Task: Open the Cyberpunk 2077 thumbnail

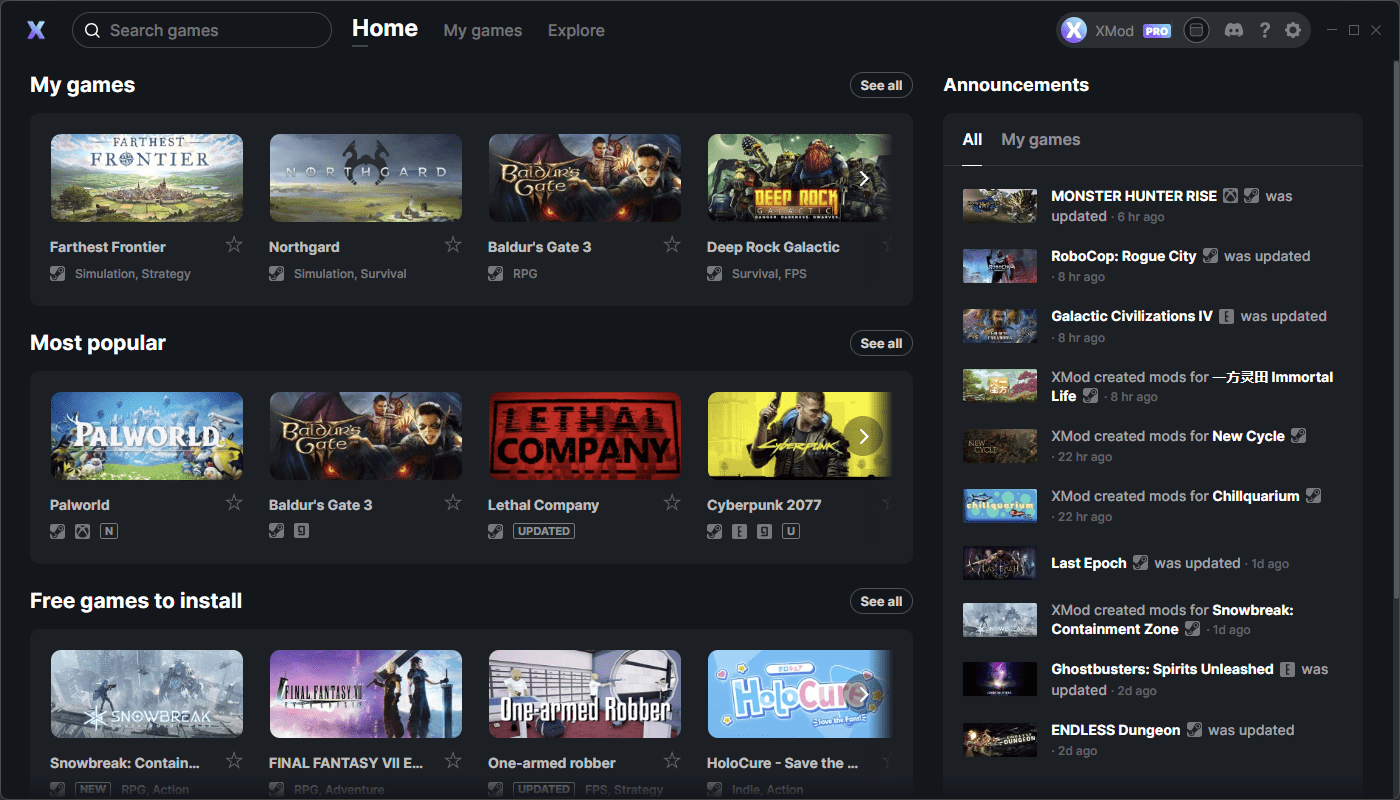Action: (x=800, y=436)
